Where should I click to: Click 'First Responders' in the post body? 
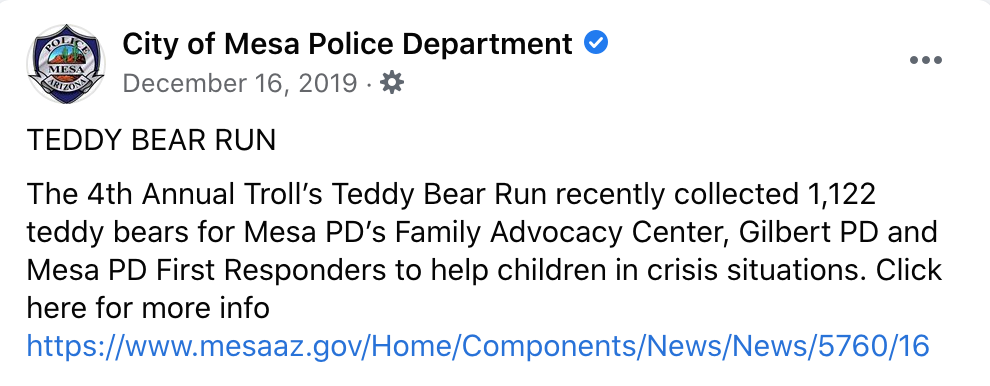click(x=278, y=271)
